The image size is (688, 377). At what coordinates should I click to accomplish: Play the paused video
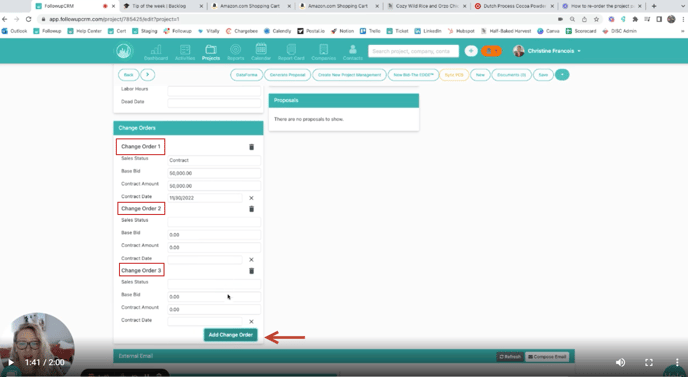11,362
